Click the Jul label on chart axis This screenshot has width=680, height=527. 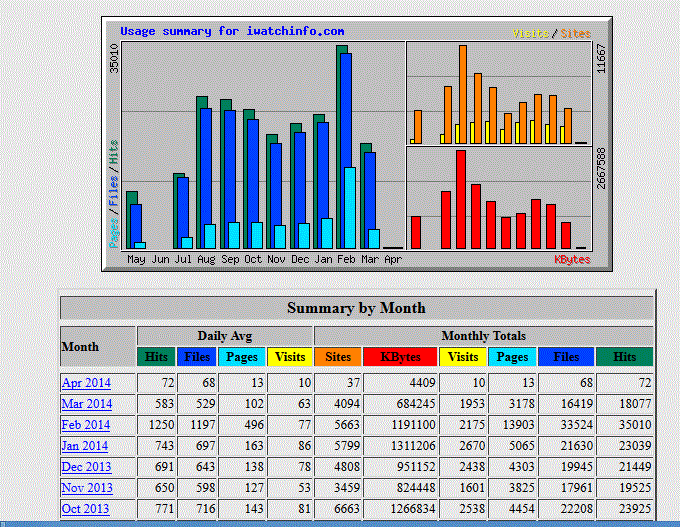(x=183, y=259)
